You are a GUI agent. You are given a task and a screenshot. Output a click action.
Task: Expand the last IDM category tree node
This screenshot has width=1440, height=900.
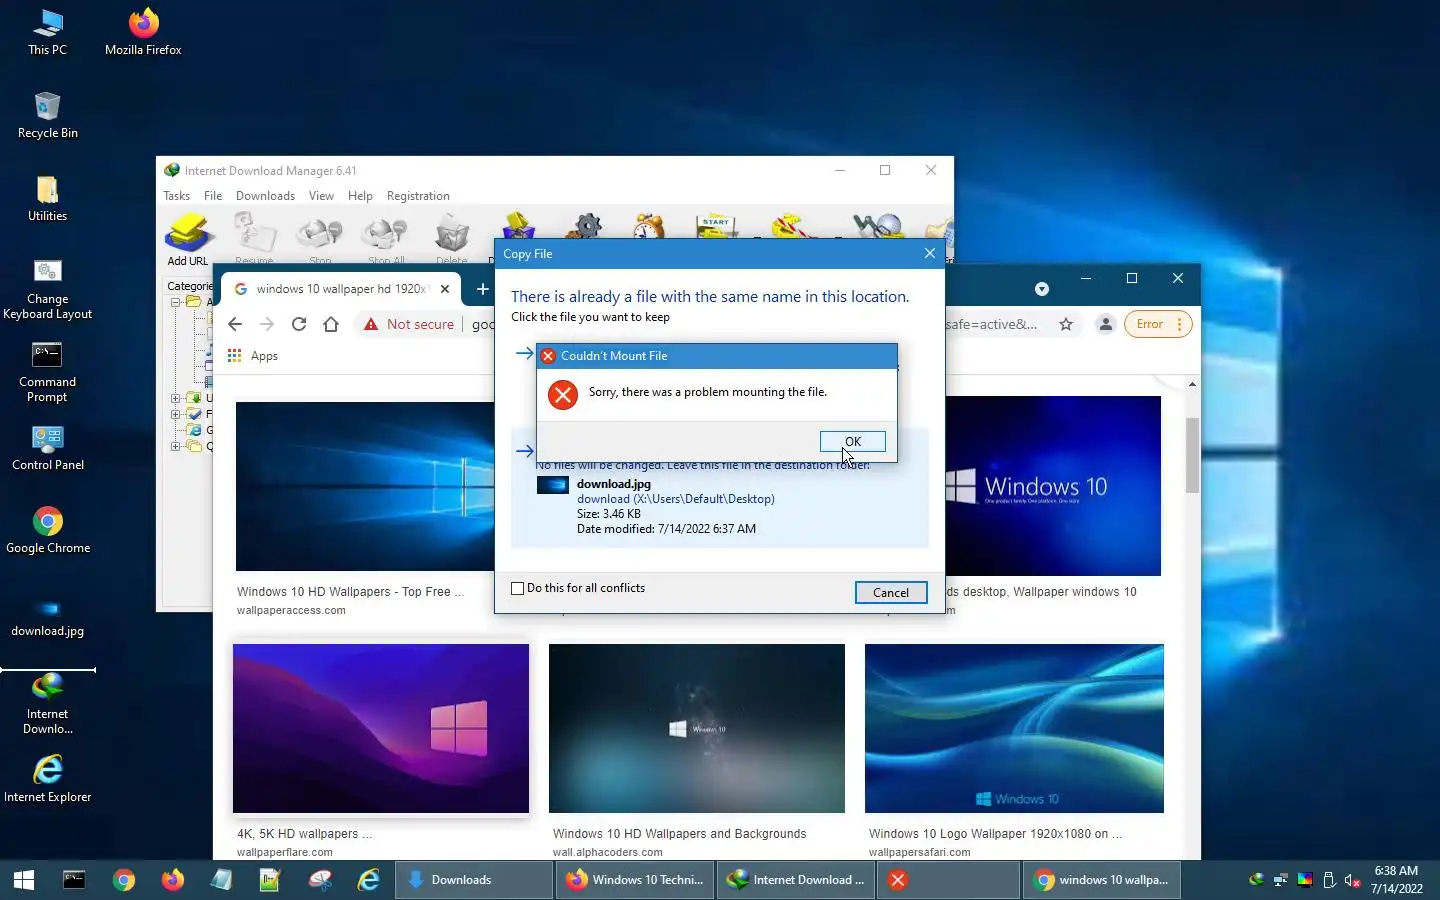pos(175,446)
